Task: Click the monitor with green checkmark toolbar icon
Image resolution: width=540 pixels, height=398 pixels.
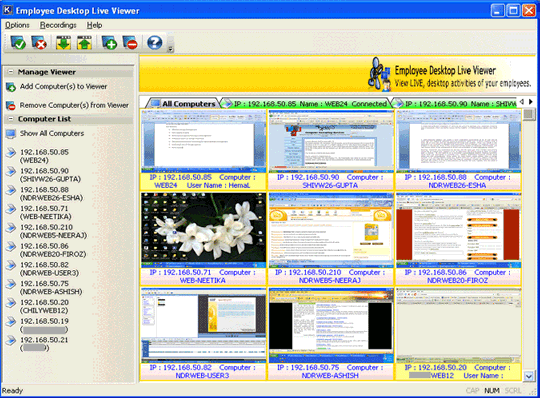Action: point(18,43)
